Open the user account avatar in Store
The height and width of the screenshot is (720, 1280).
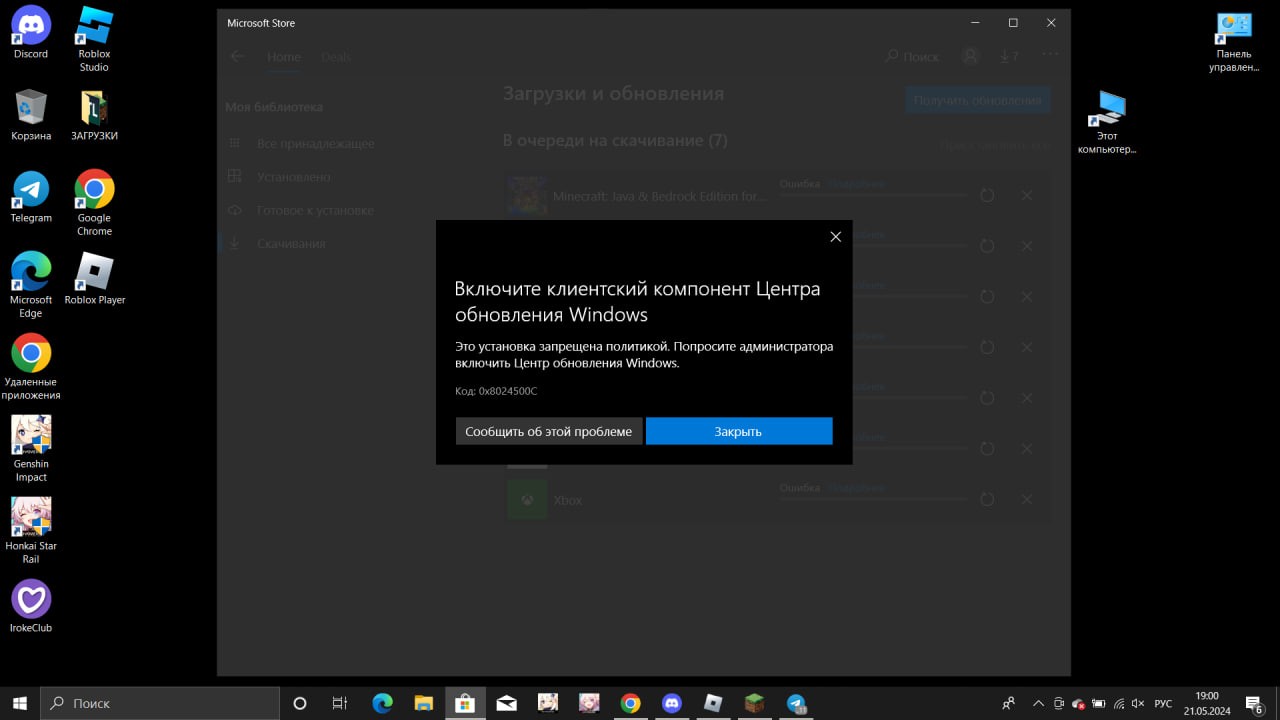[970, 56]
